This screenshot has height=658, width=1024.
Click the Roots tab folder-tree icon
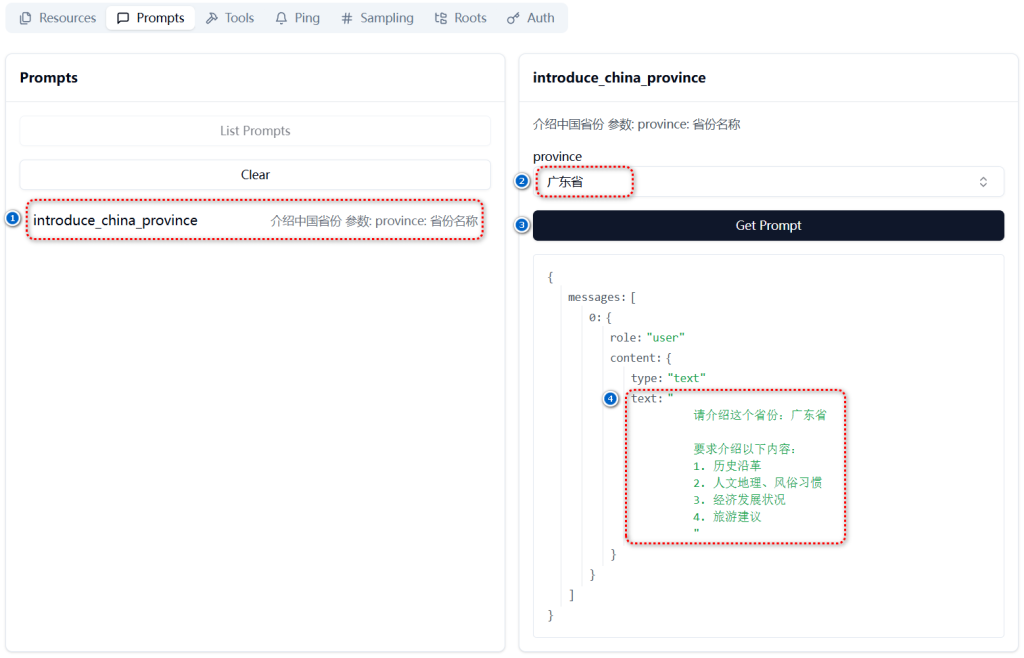(x=441, y=18)
